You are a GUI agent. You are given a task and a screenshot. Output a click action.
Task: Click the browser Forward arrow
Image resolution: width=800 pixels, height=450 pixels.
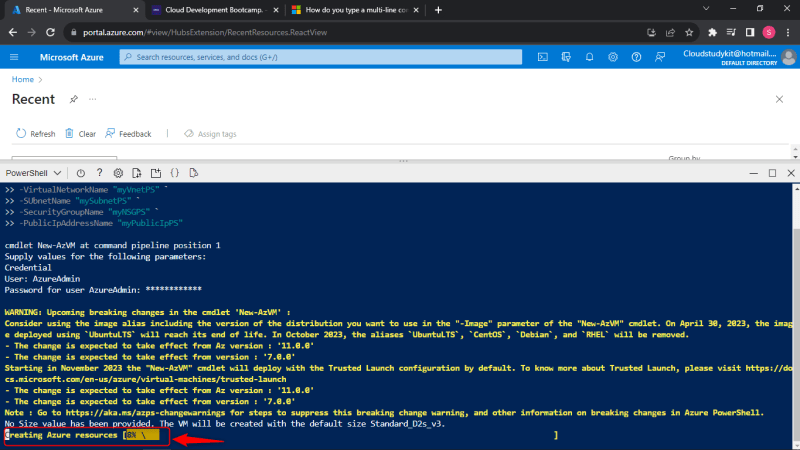pos(32,32)
